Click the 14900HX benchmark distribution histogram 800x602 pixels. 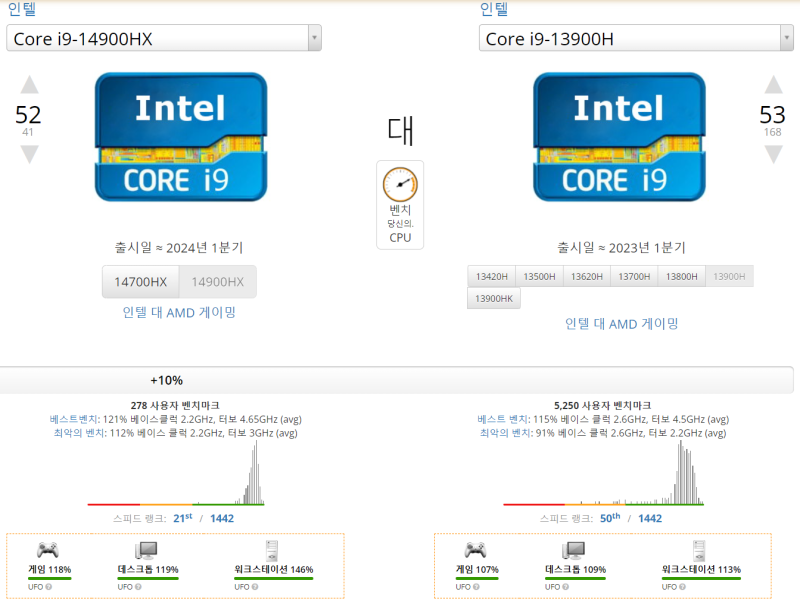pyautogui.click(x=176, y=473)
